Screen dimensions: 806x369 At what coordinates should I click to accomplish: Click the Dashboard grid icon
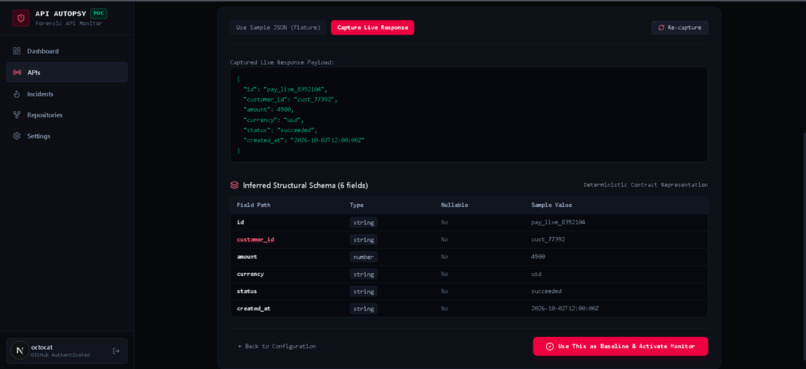click(x=17, y=51)
